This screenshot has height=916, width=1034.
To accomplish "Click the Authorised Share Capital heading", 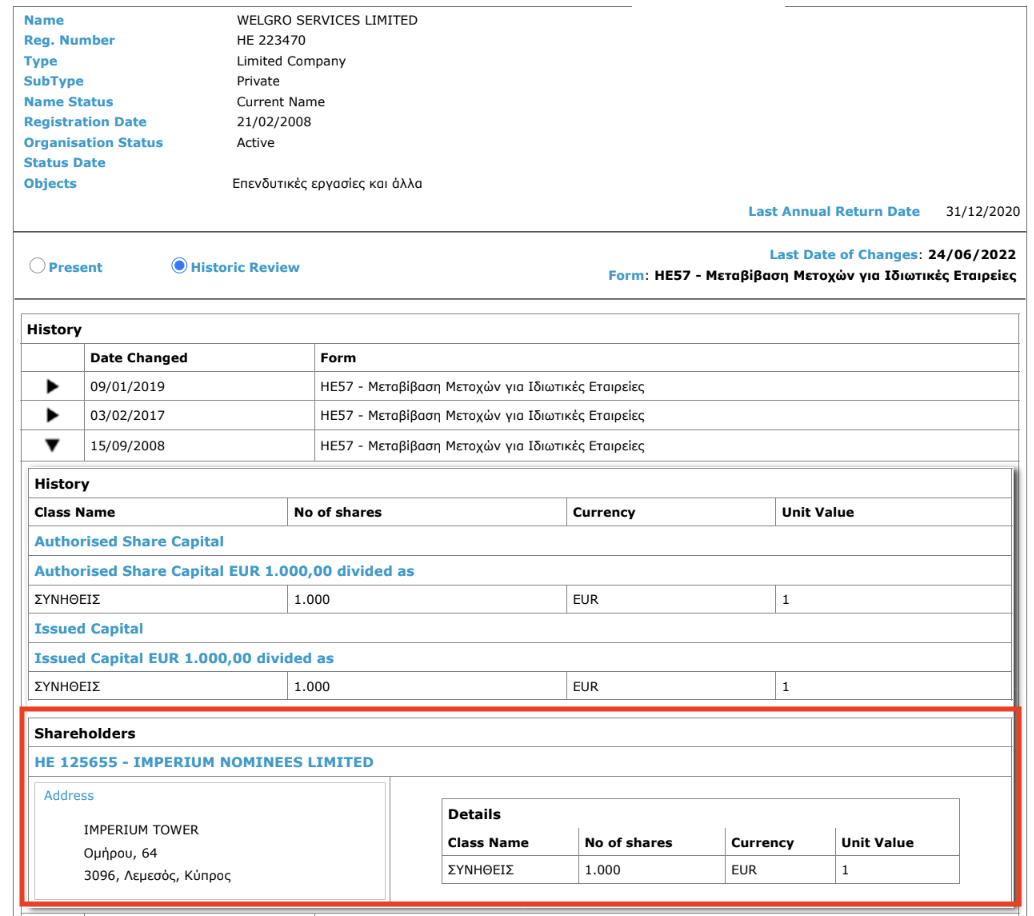I will tap(129, 541).
